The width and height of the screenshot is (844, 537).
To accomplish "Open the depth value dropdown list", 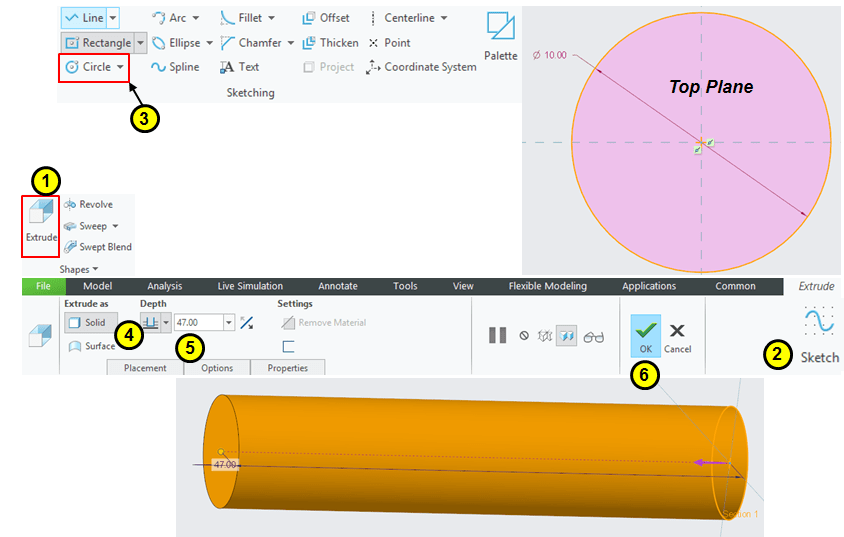I will click(x=230, y=323).
